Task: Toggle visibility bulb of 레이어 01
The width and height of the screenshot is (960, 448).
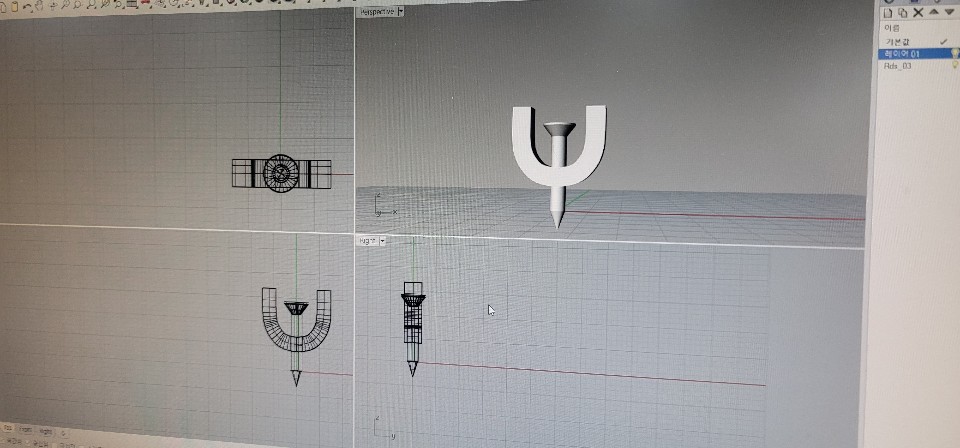Action: pyautogui.click(x=954, y=53)
